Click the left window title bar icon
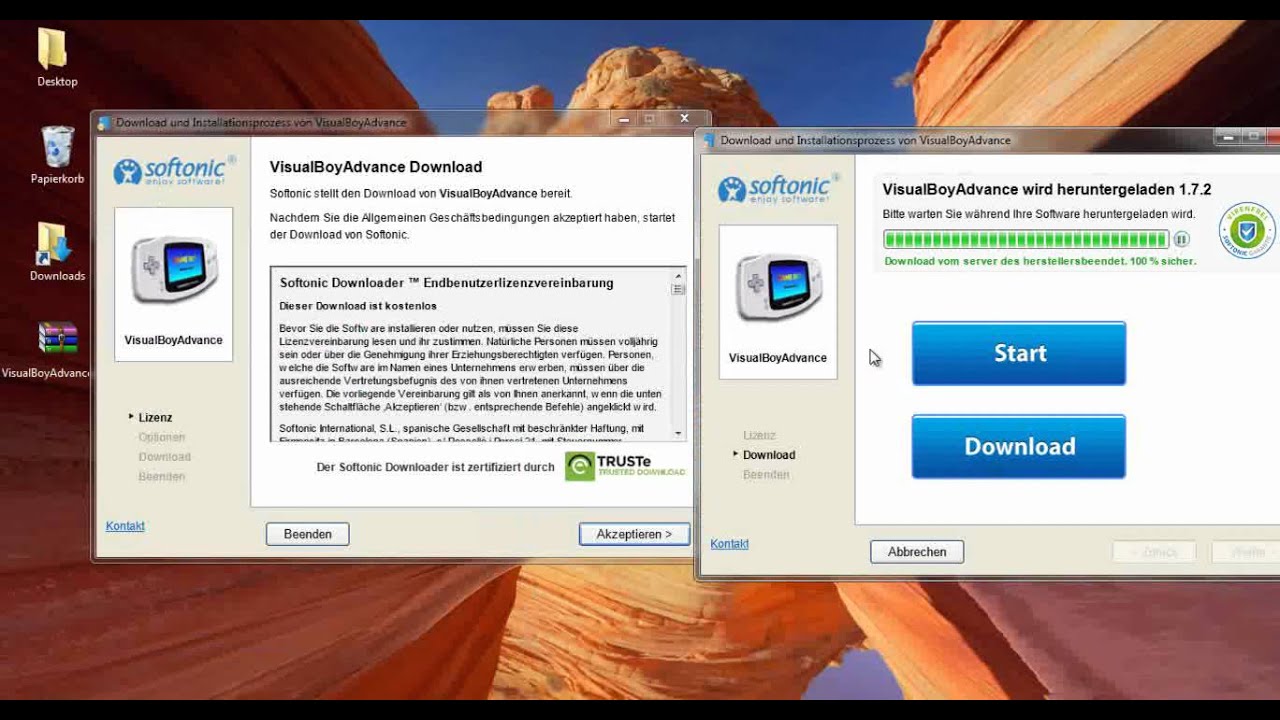This screenshot has height=720, width=1280. click(x=104, y=123)
